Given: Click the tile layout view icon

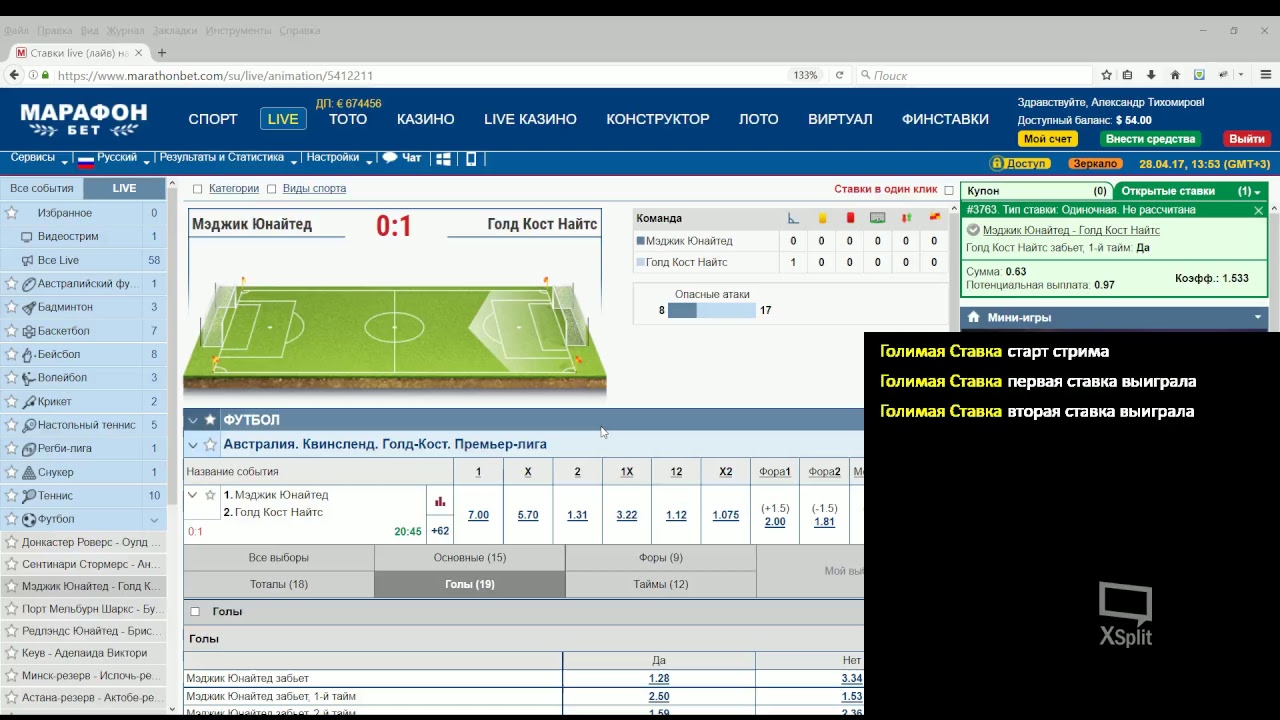Looking at the screenshot, I should (443, 158).
